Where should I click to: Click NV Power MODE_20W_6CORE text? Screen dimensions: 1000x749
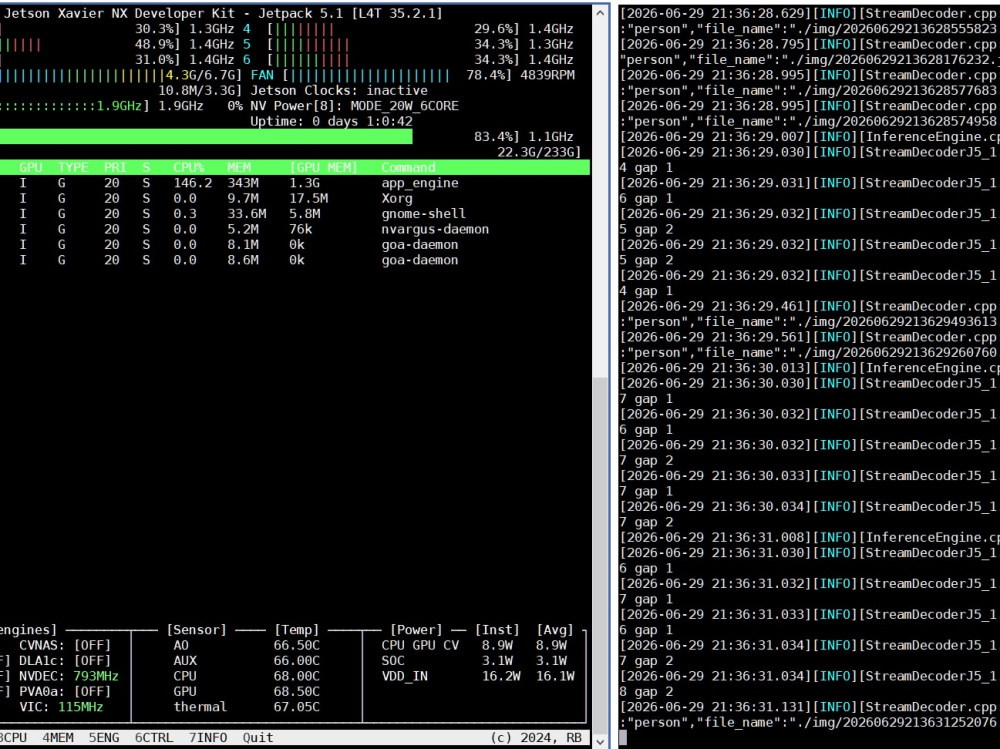(x=354, y=106)
